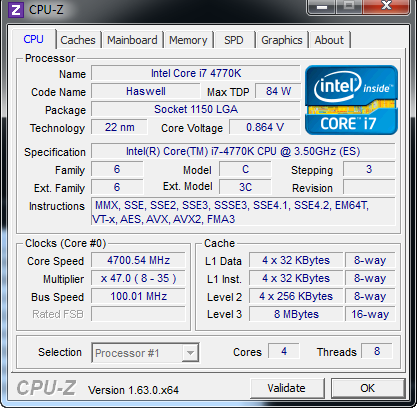The image size is (417, 408).
Task: Click the Multiplier value x 47.0 ( 8 - 35 )
Action: 138,278
